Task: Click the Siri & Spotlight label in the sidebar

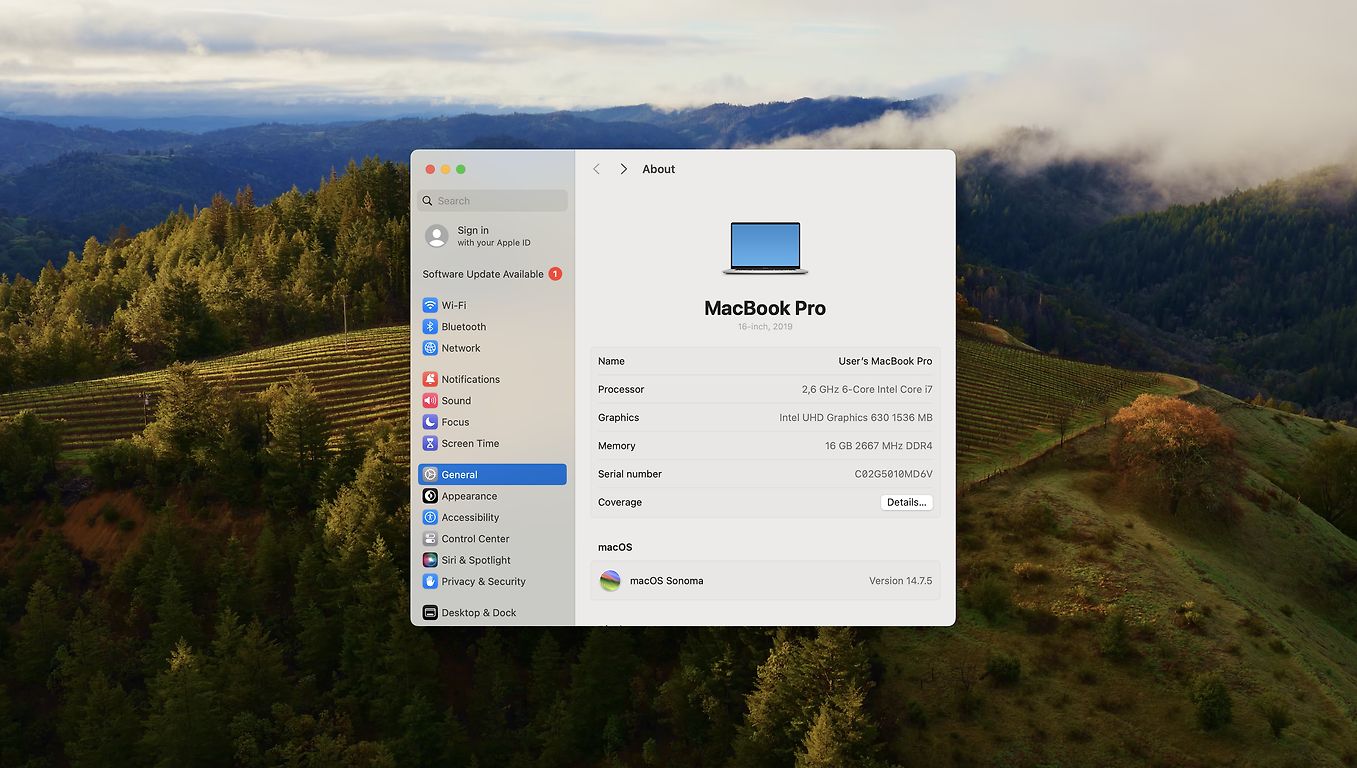Action: (x=476, y=560)
